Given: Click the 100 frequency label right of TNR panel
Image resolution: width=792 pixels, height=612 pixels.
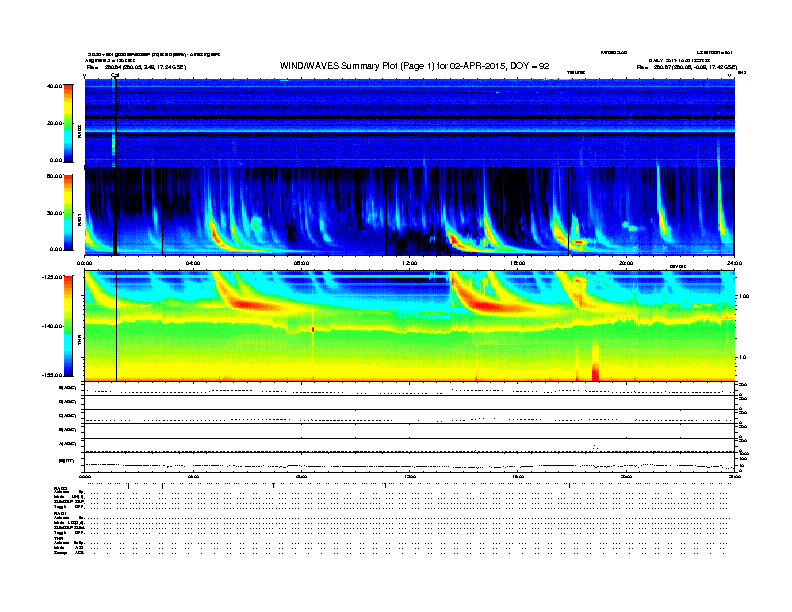Looking at the screenshot, I should (744, 296).
